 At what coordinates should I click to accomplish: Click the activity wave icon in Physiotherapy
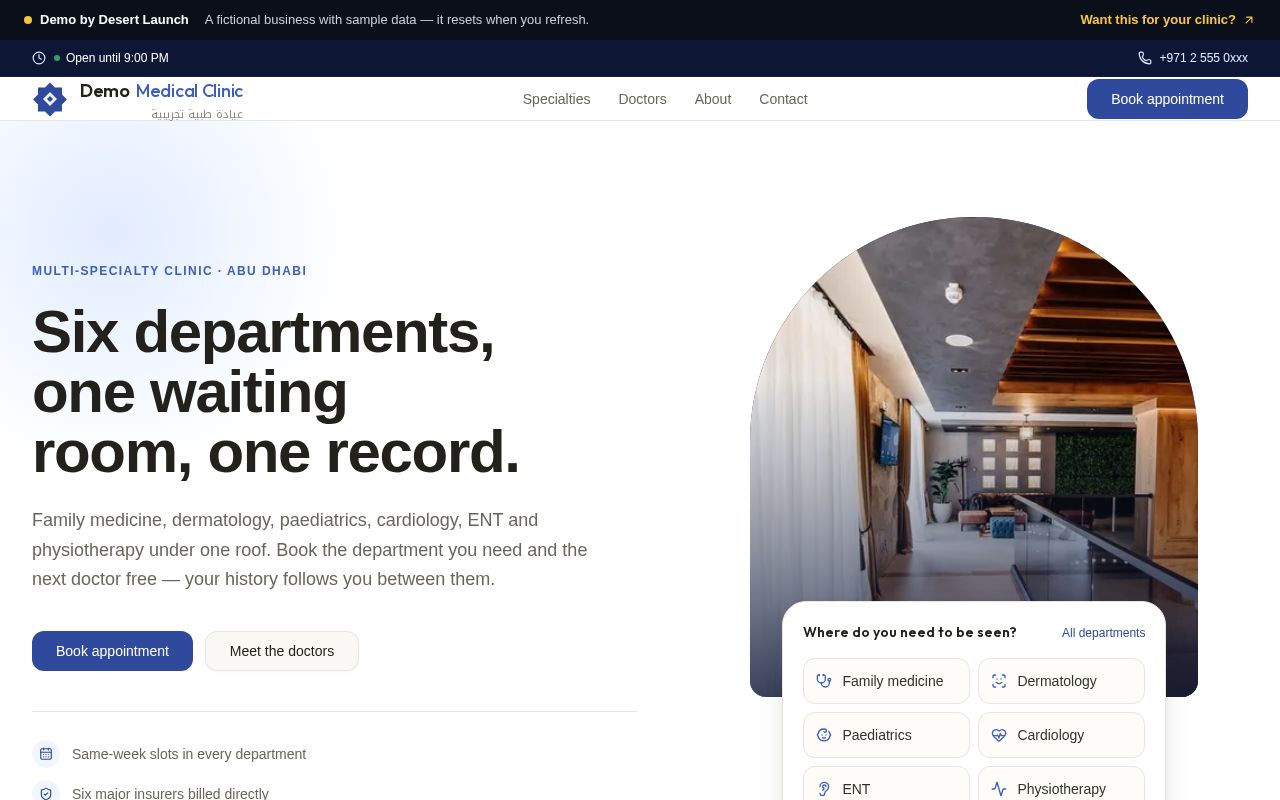999,789
